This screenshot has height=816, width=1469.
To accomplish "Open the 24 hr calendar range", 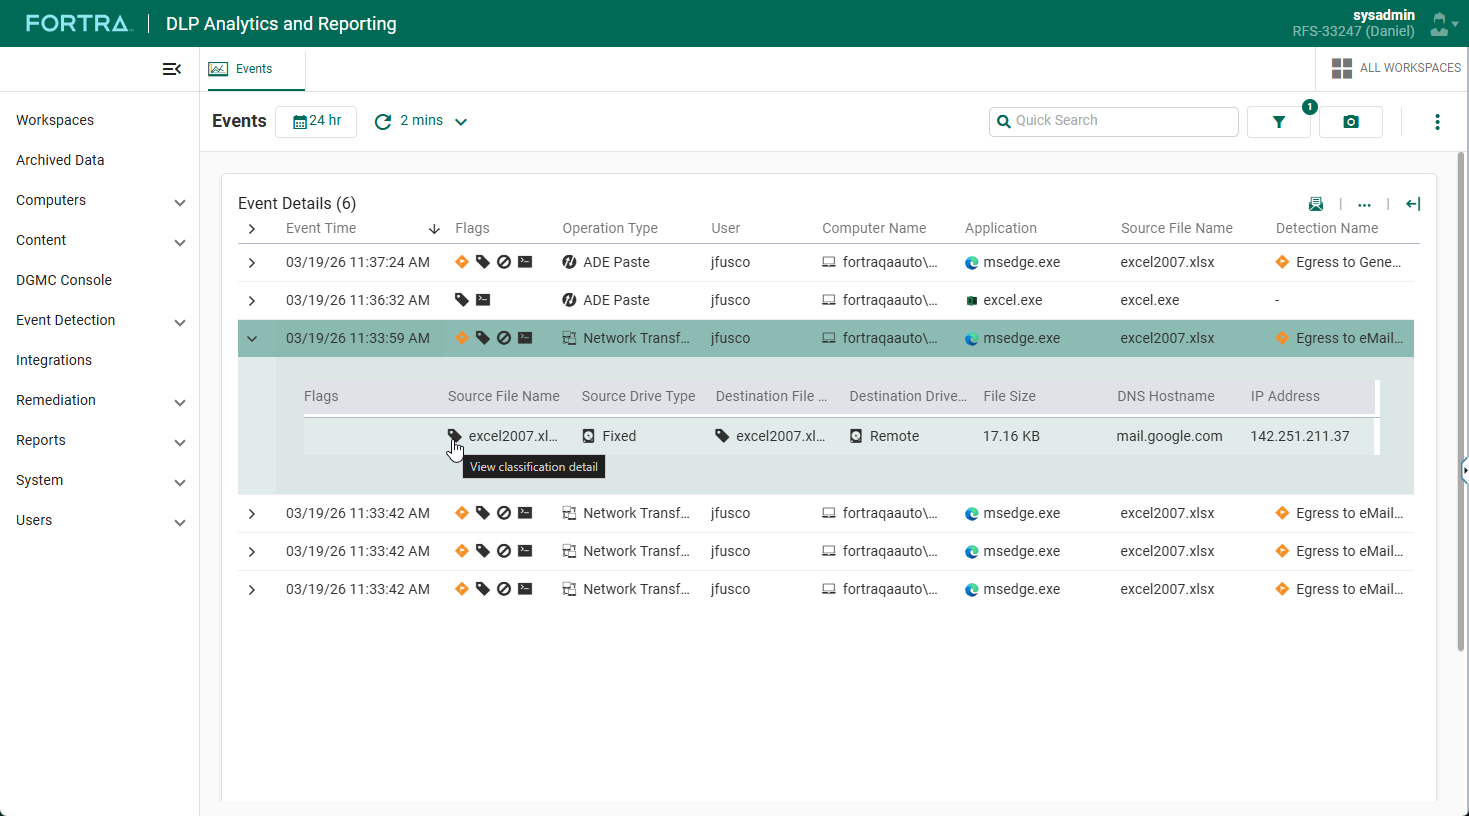I will (316, 121).
